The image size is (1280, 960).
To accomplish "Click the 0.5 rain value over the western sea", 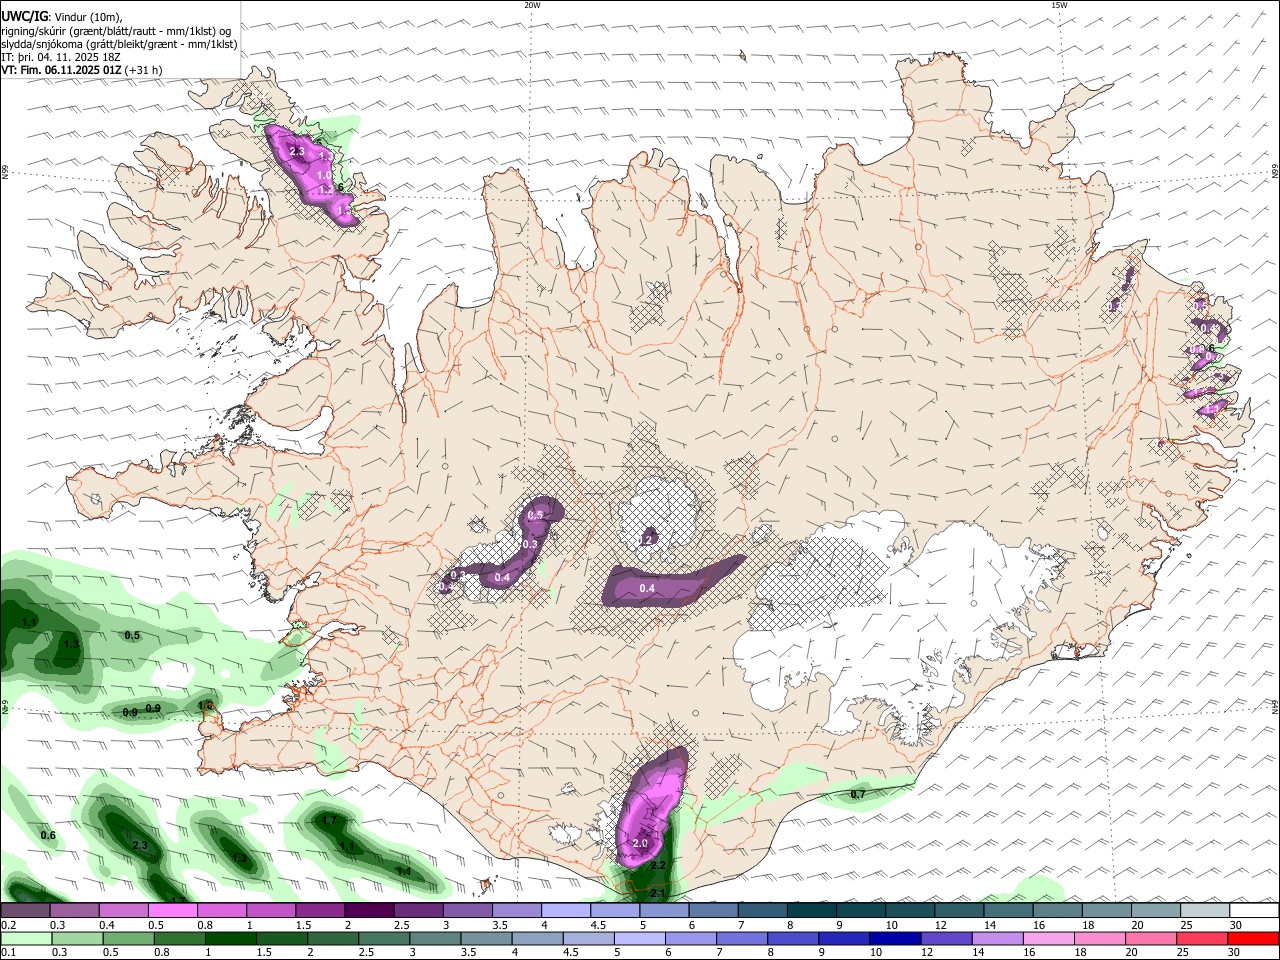I will [132, 635].
